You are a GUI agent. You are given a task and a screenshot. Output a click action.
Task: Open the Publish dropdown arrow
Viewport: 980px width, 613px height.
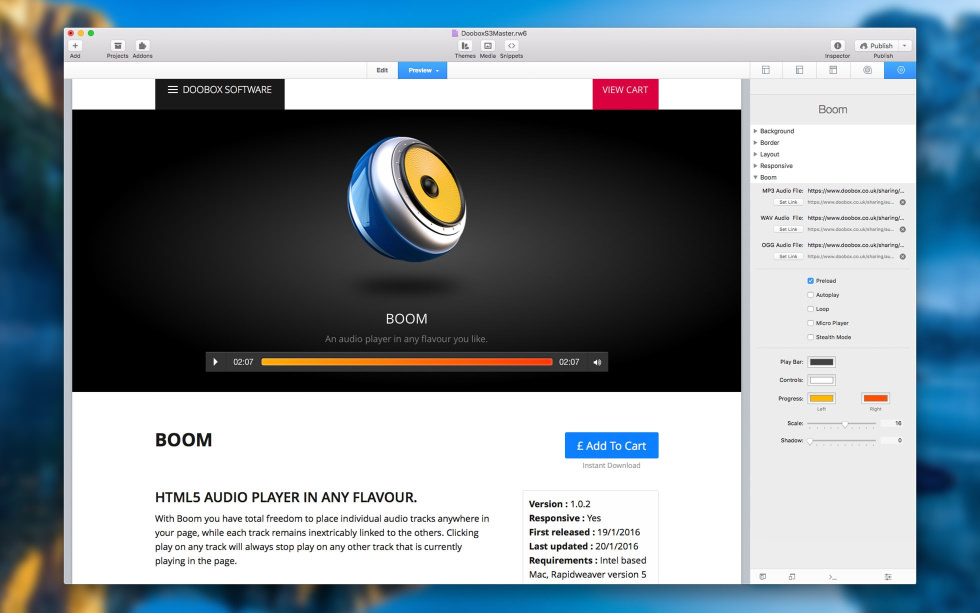click(x=904, y=46)
